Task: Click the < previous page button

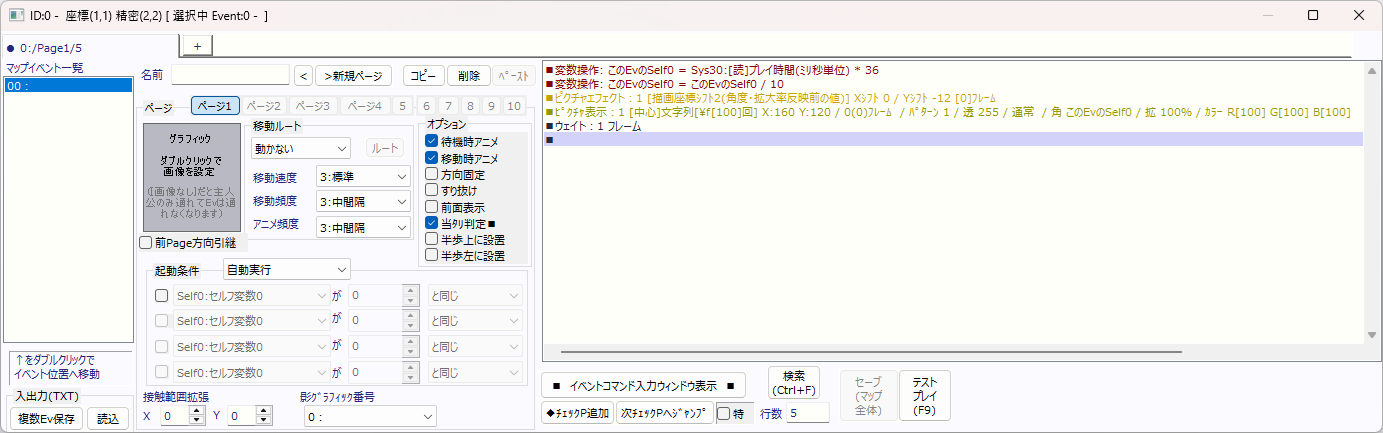Action: coord(304,75)
